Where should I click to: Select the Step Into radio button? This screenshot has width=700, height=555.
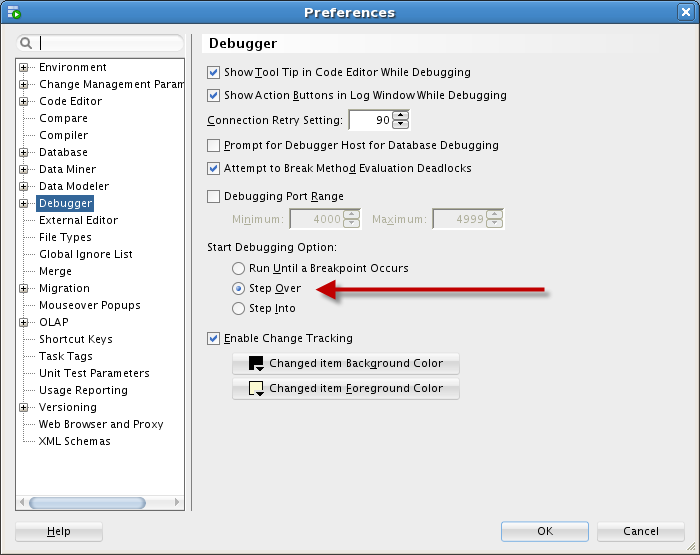(x=238, y=309)
